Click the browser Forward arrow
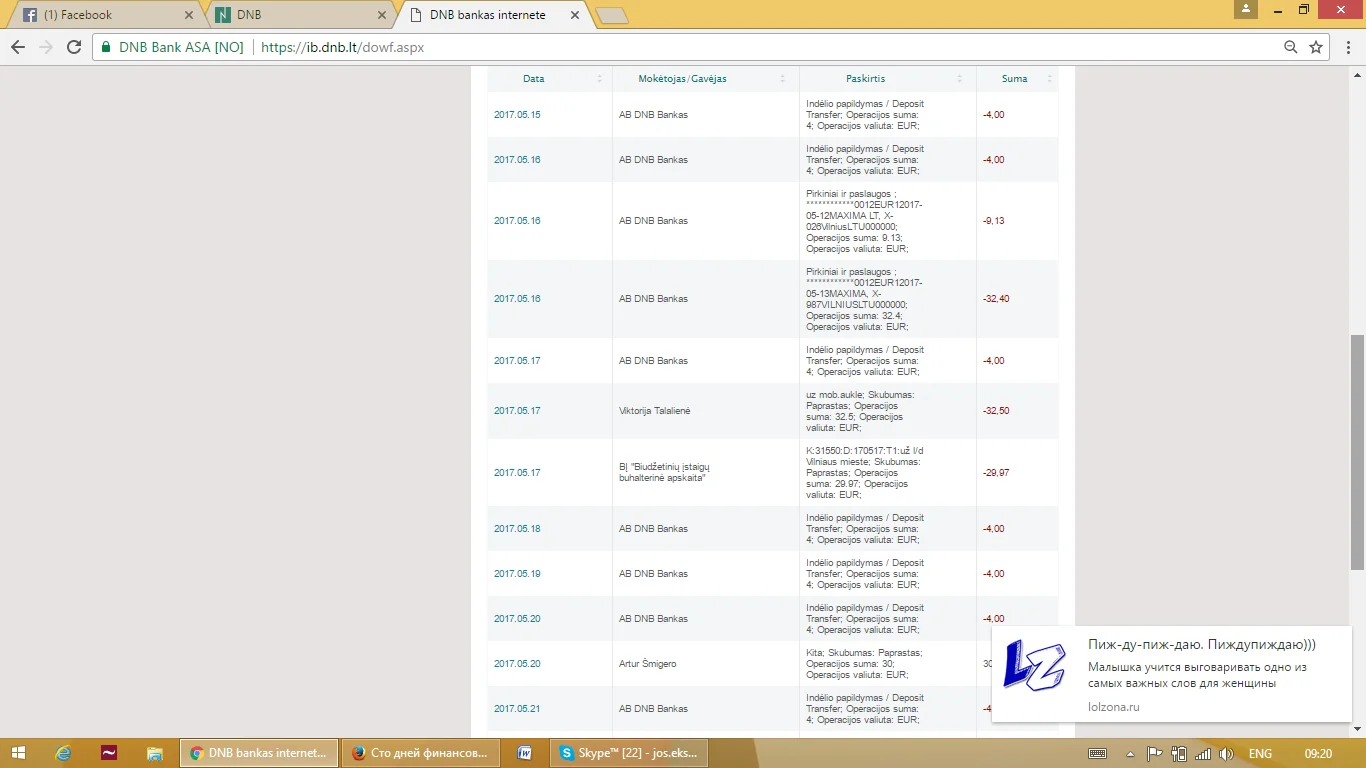Viewport: 1366px width, 768px height. pos(46,47)
